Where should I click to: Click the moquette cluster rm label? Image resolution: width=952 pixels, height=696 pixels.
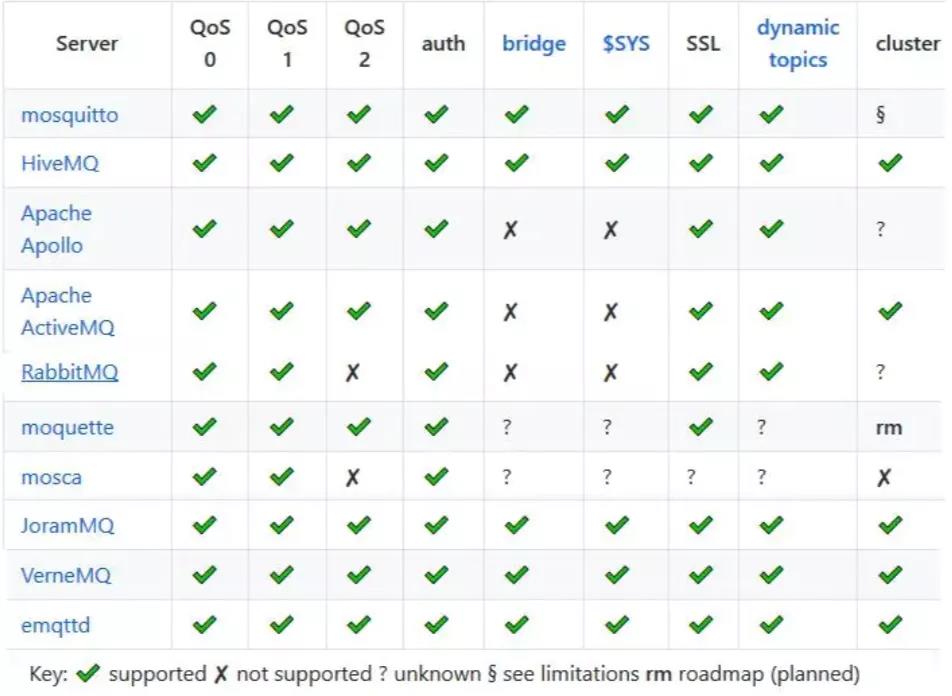[888, 428]
